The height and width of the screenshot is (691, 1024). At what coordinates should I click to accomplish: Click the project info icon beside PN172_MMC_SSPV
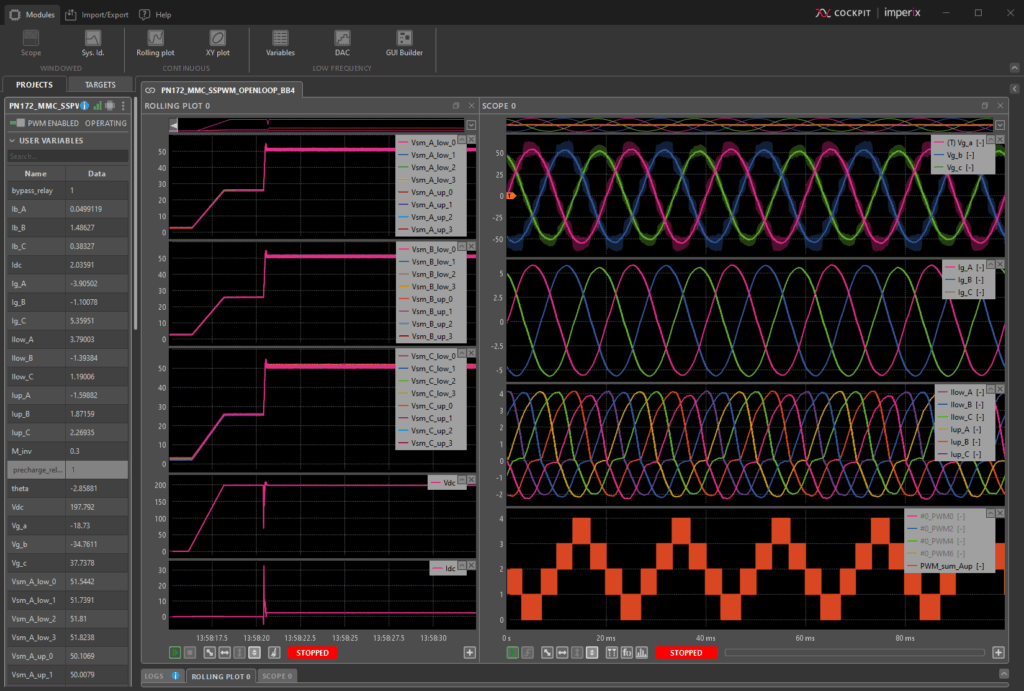click(85, 105)
